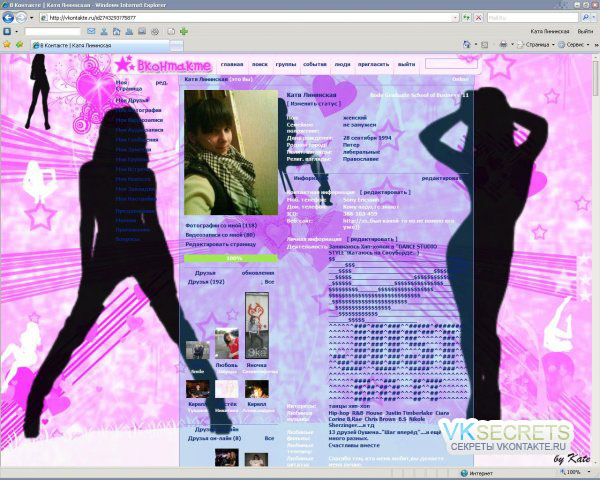600x480 pixels.
Task: Click the white page toolbar icon
Action: [x=171, y=31]
